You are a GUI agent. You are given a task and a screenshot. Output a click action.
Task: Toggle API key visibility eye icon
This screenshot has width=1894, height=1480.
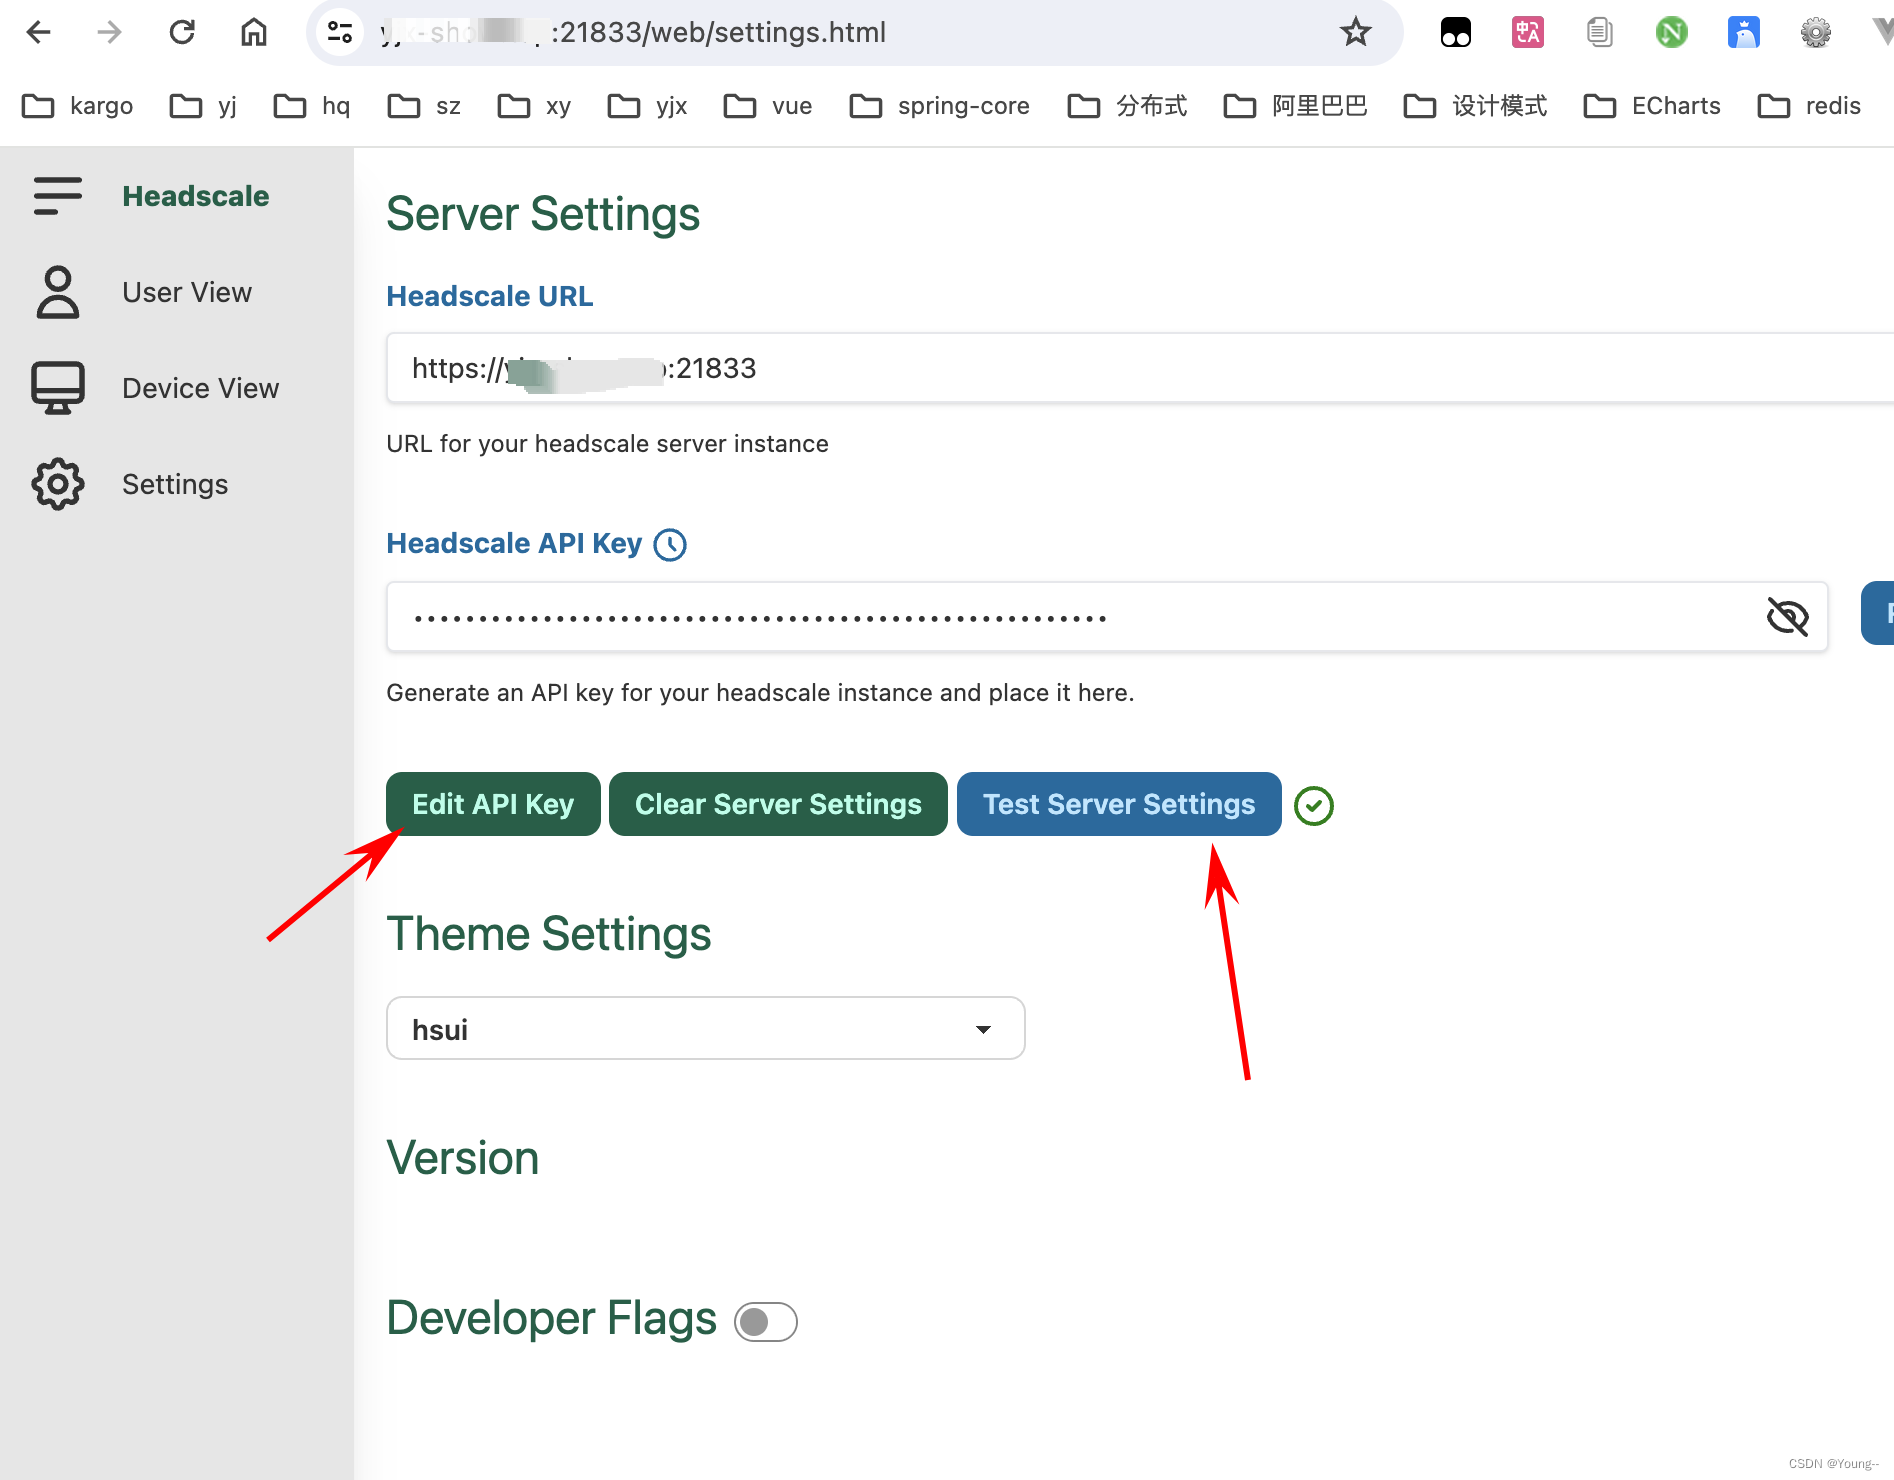tap(1788, 617)
